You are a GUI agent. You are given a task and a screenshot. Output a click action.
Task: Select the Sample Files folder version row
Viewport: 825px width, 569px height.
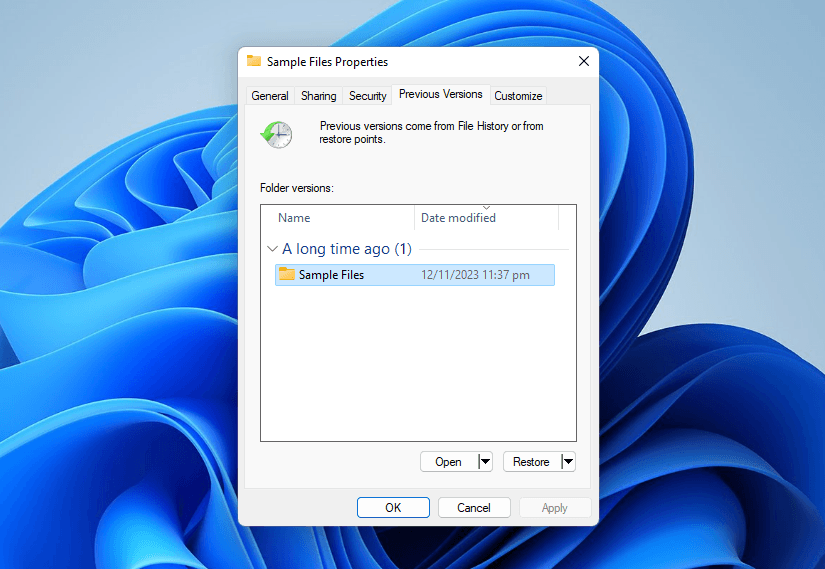pyautogui.click(x=415, y=275)
